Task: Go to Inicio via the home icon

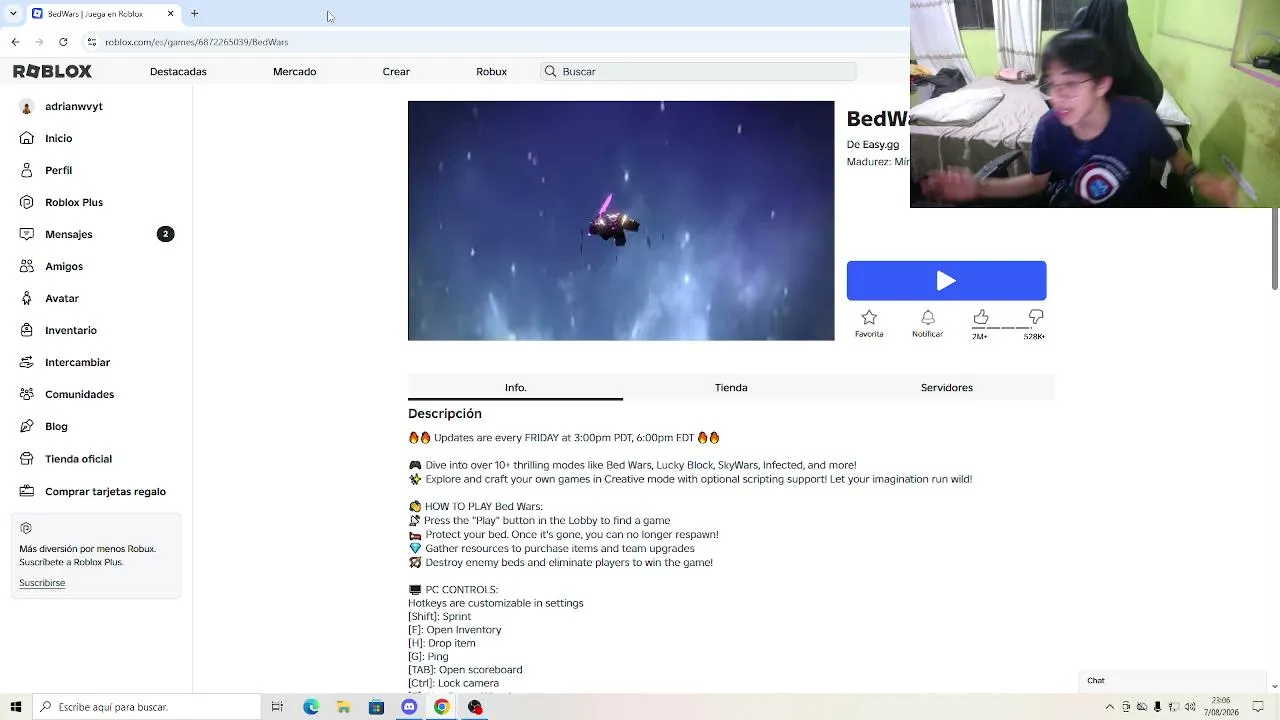Action: [x=26, y=138]
